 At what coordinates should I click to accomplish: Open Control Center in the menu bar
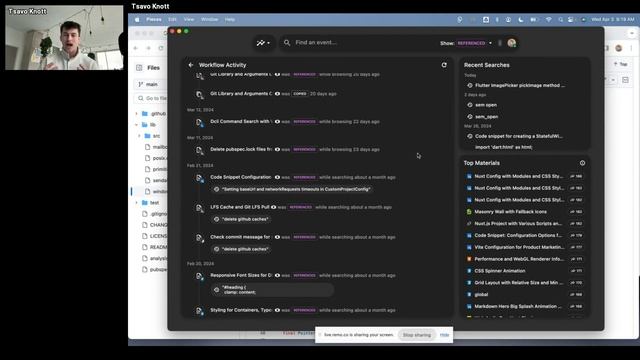(570, 20)
